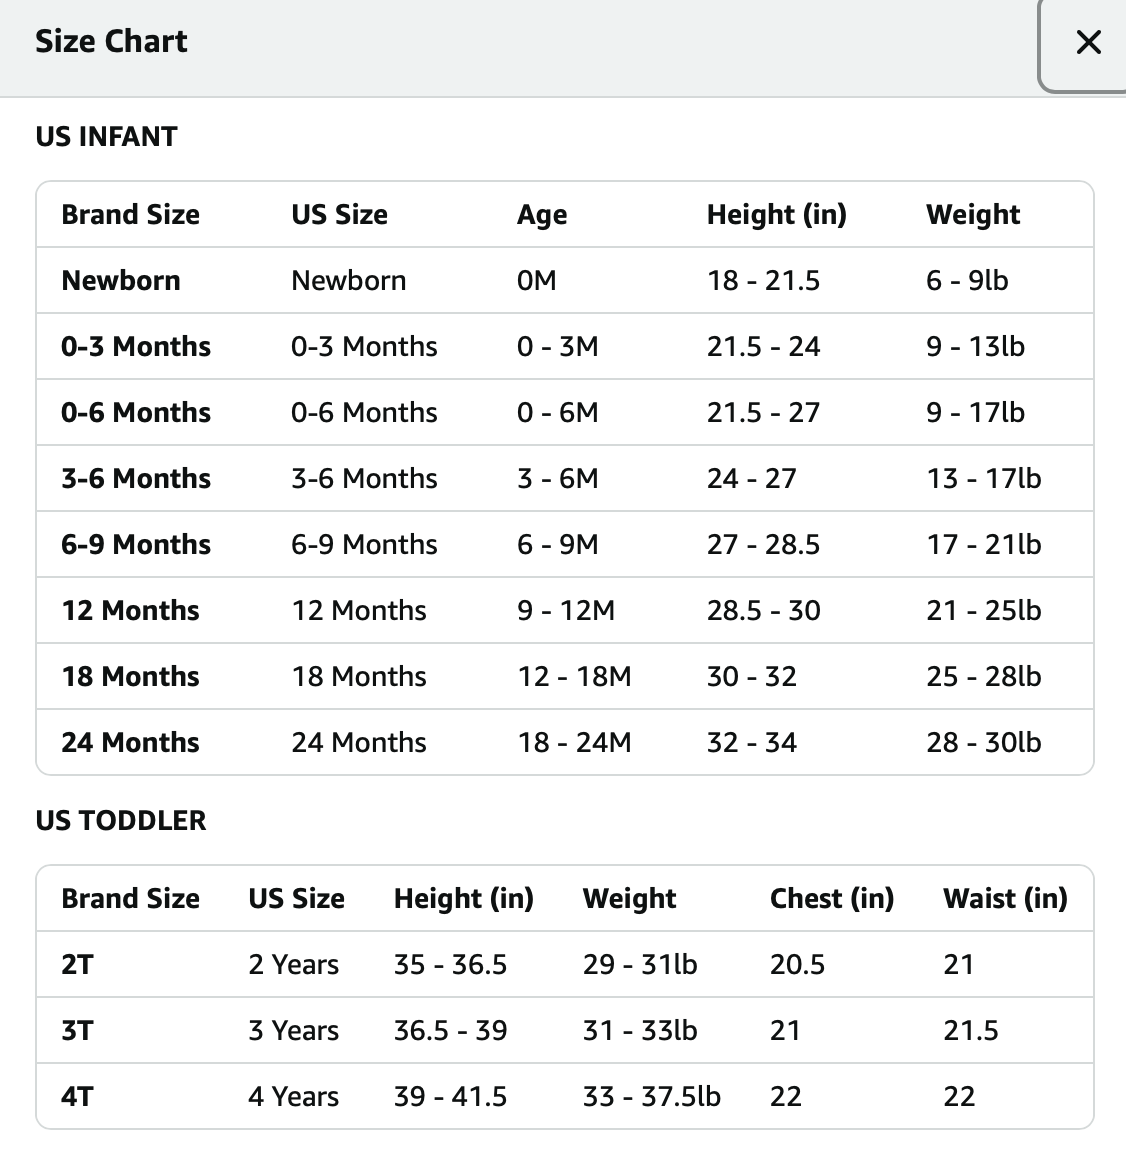Click the 12 Months brand size cell
The height and width of the screenshot is (1169, 1126).
[x=130, y=610]
